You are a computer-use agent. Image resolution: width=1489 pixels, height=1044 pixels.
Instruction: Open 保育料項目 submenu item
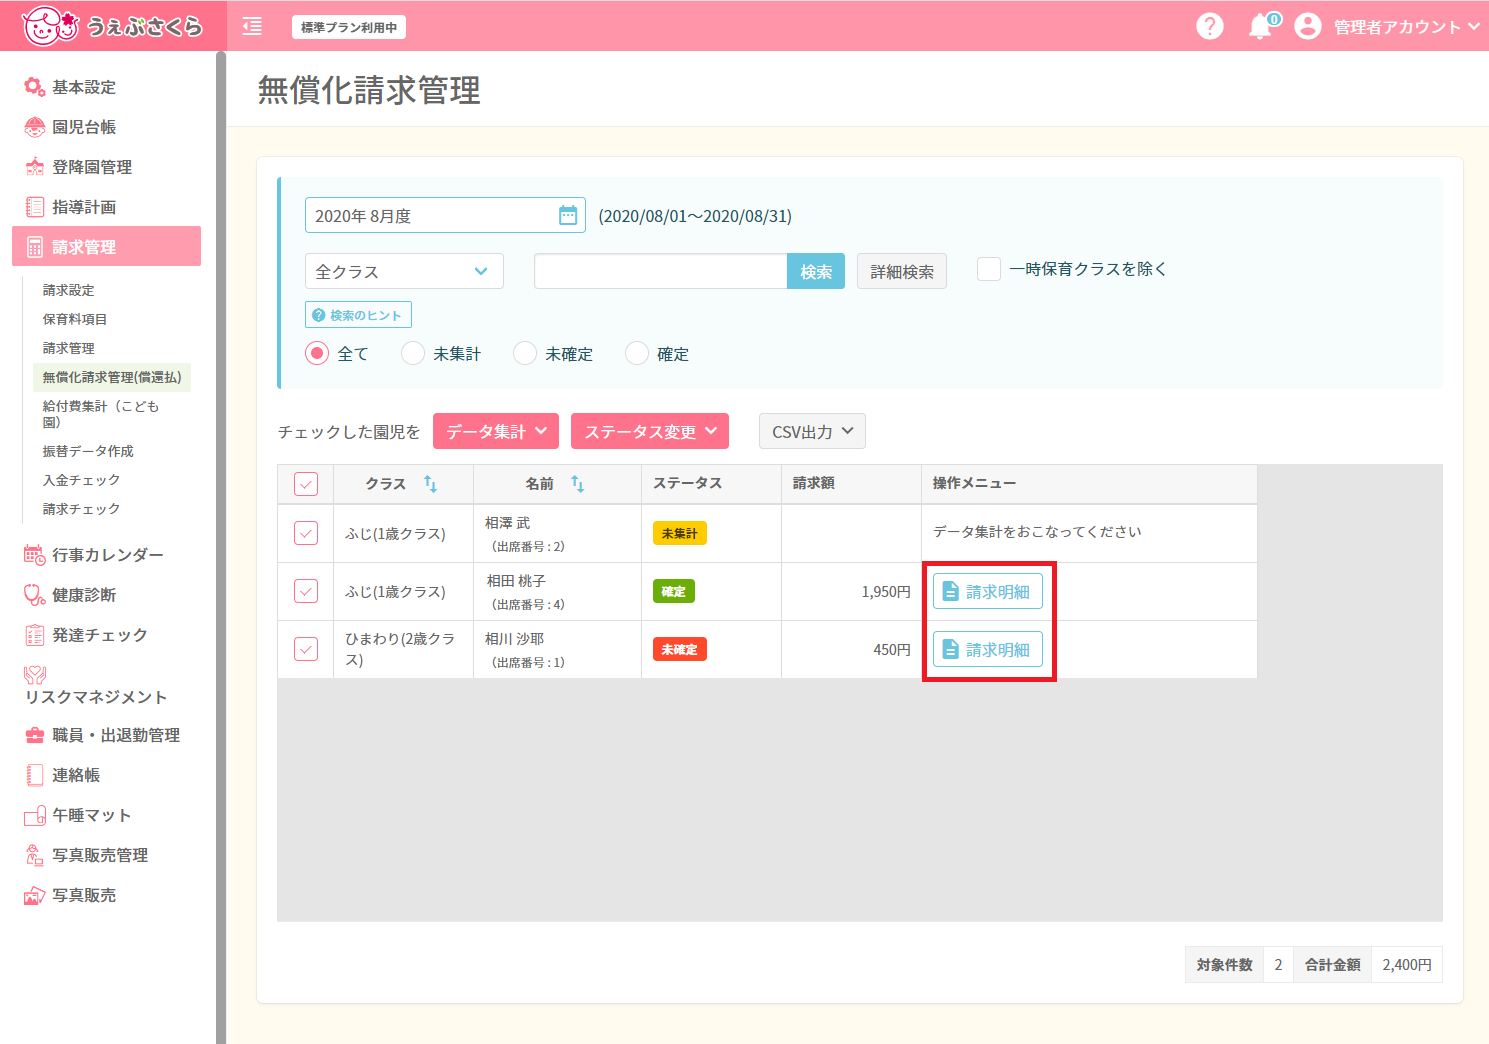point(75,319)
